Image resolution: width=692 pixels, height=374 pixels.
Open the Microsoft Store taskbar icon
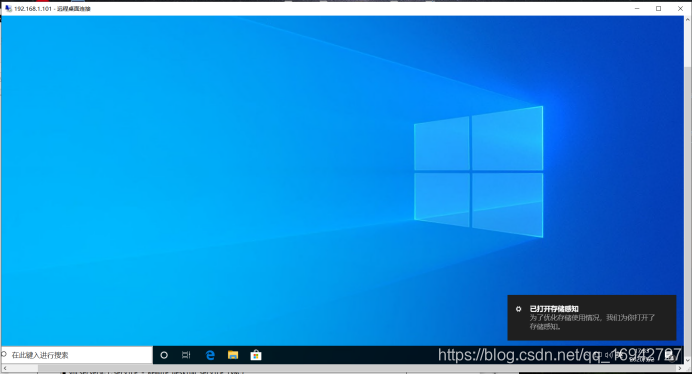(x=256, y=355)
